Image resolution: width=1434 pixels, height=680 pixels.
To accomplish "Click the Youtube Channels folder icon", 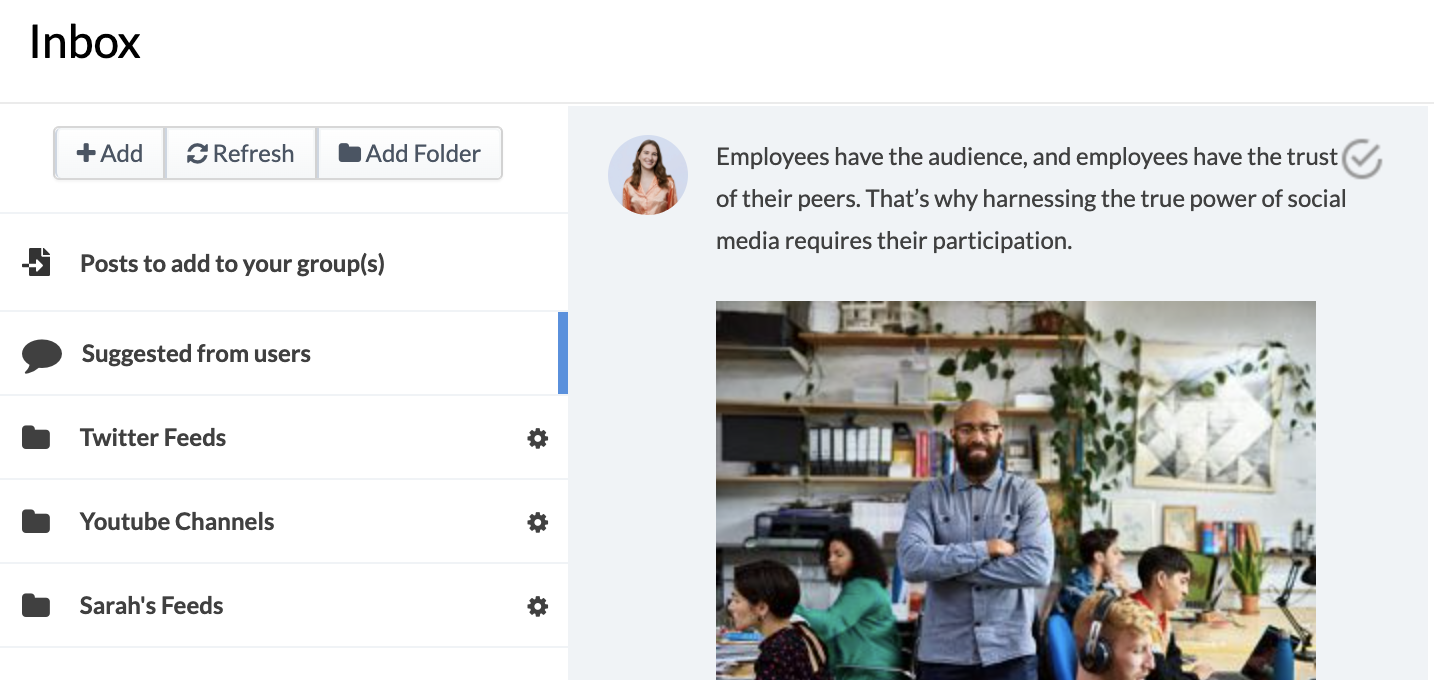I will 36,522.
